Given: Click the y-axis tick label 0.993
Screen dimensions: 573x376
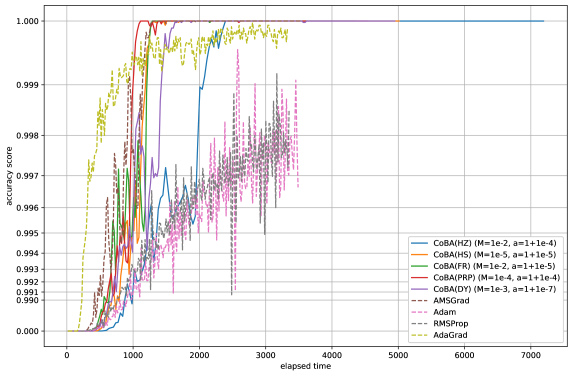Looking at the screenshot, I should coord(27,269).
